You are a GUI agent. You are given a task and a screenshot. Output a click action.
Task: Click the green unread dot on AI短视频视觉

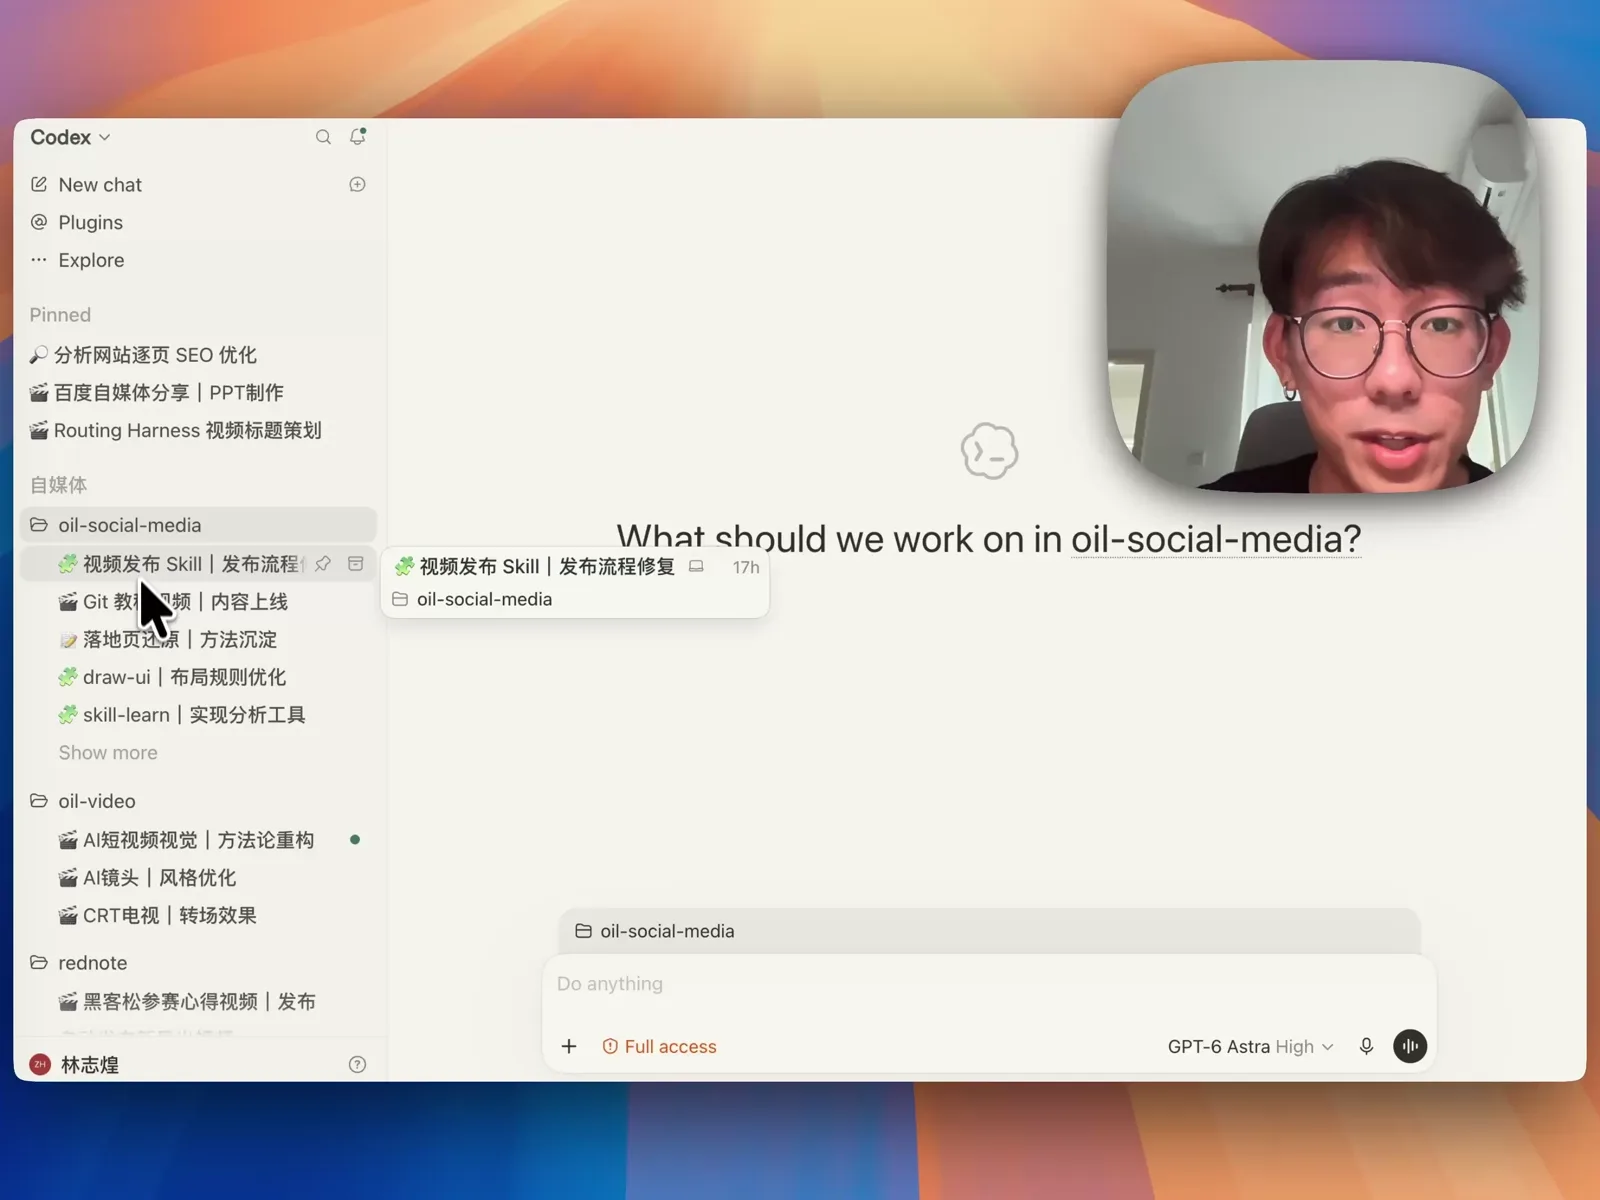355,840
